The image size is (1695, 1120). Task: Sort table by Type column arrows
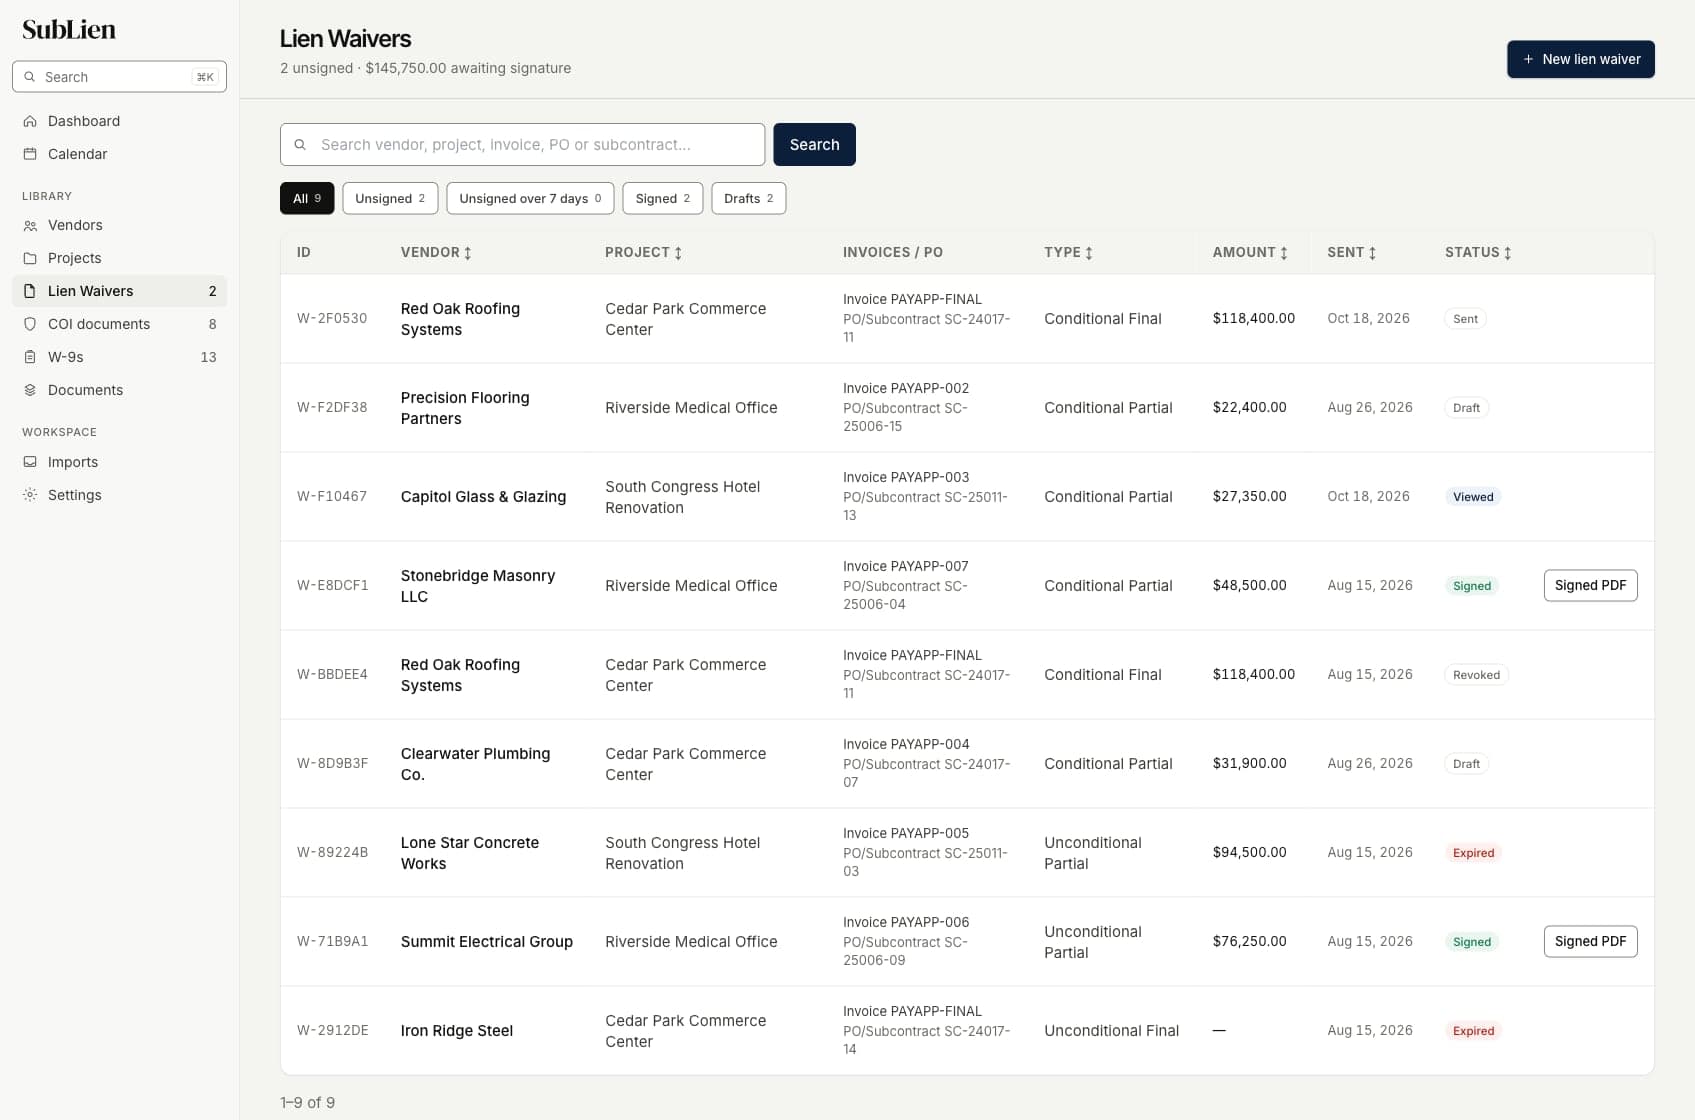coord(1089,253)
